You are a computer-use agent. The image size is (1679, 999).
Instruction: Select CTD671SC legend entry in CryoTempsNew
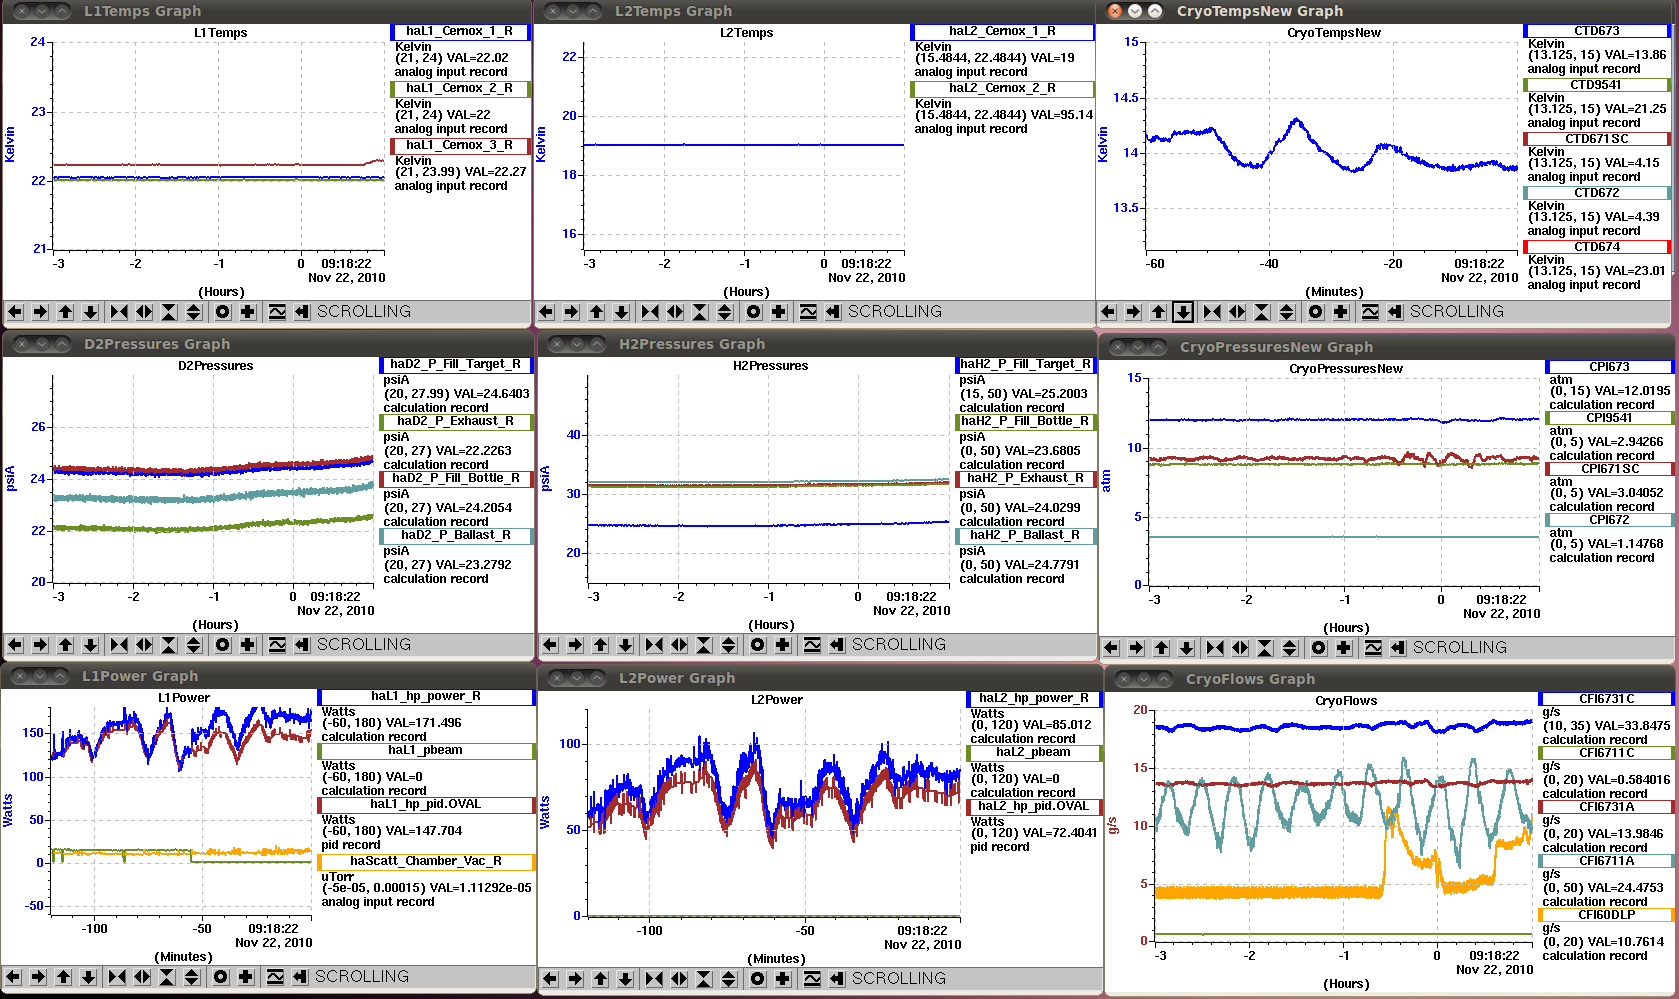pyautogui.click(x=1597, y=139)
